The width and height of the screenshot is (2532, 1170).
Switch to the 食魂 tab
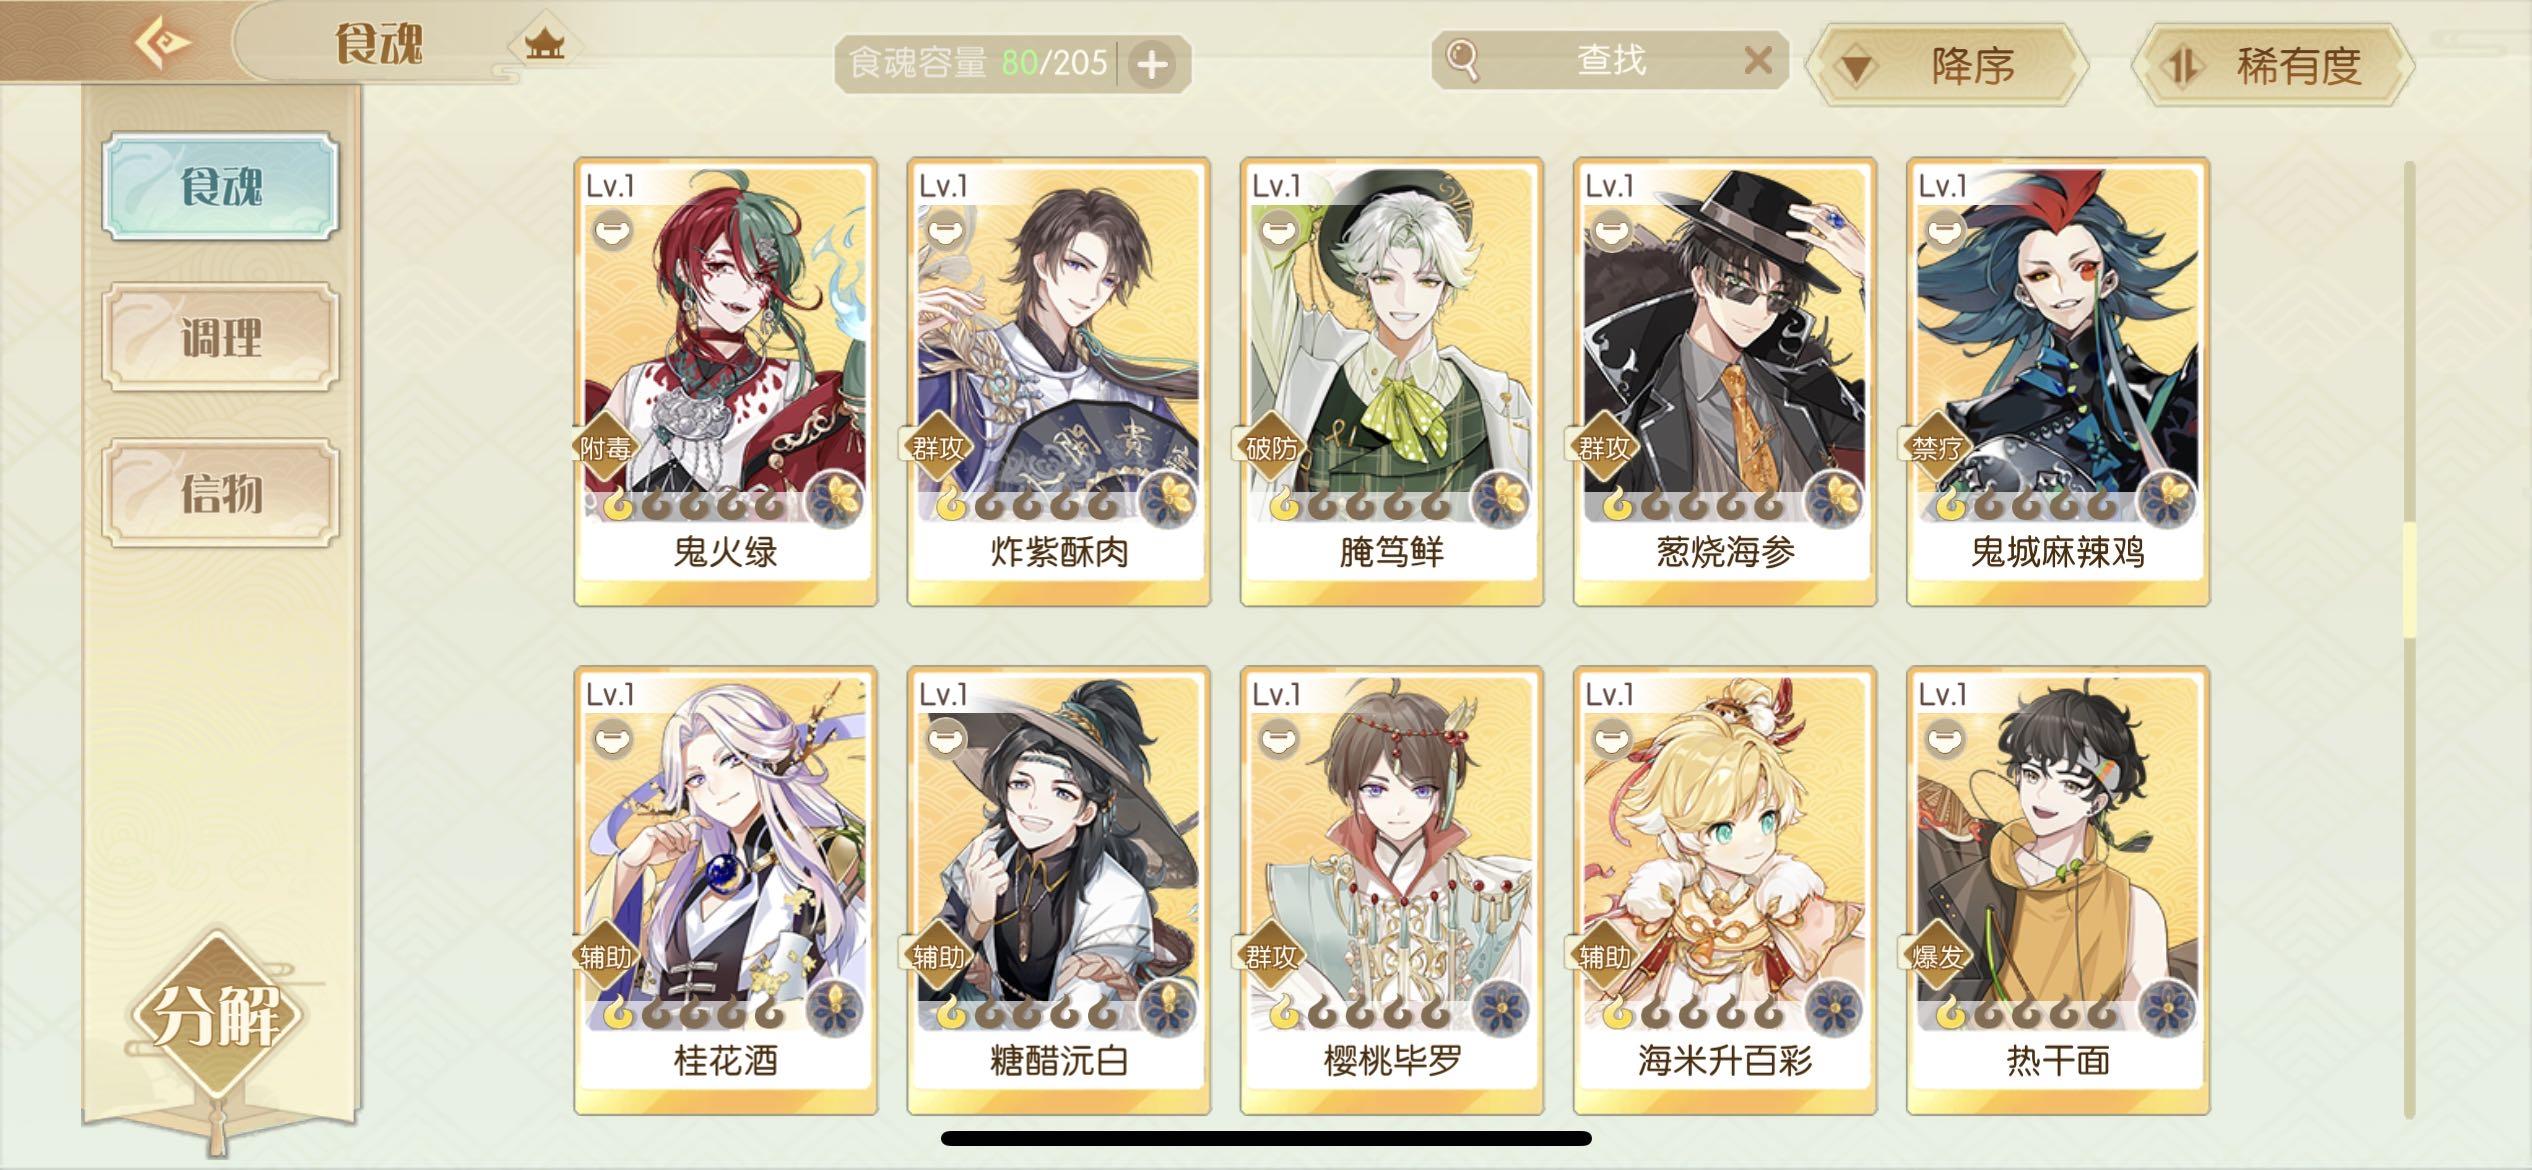click(221, 186)
